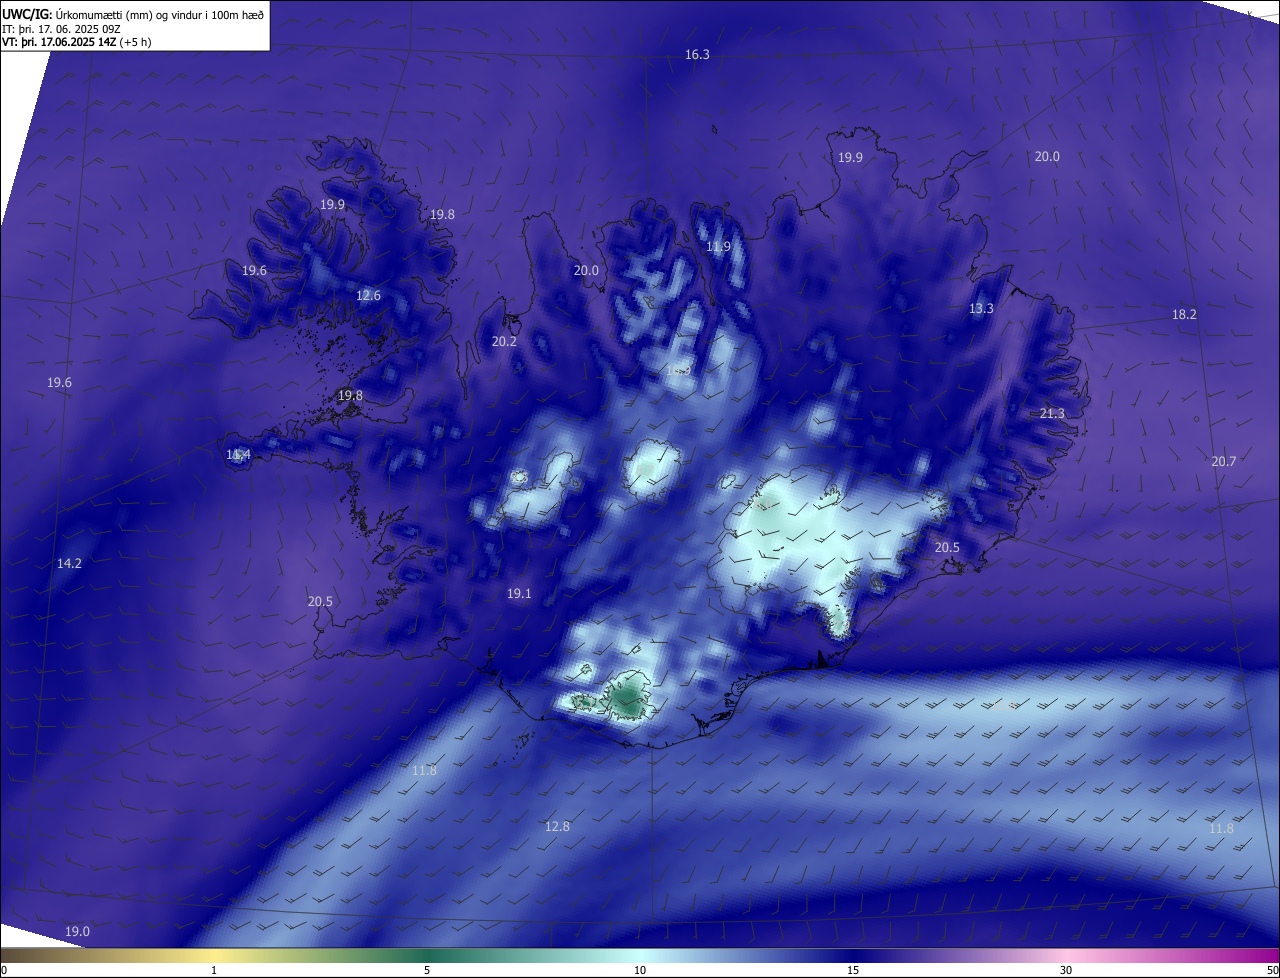This screenshot has width=1280, height=978.
Task: Click the 11.4 value at Snæfellsnes tip
Action: click(238, 456)
